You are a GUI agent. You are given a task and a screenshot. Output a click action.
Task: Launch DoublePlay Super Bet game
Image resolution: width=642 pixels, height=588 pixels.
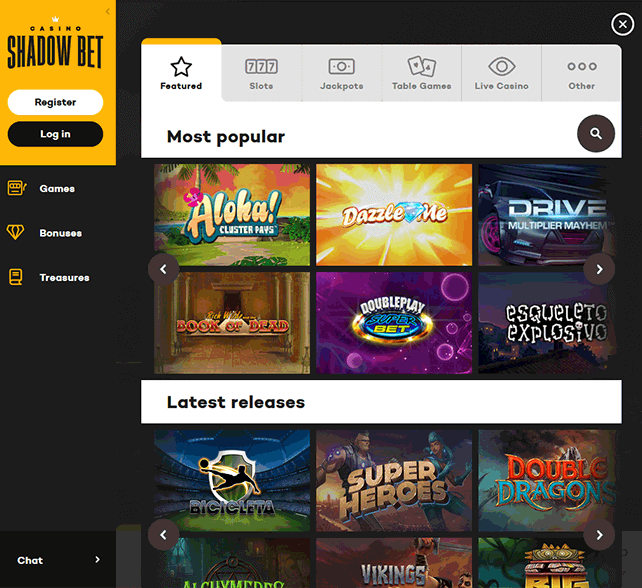coord(394,323)
